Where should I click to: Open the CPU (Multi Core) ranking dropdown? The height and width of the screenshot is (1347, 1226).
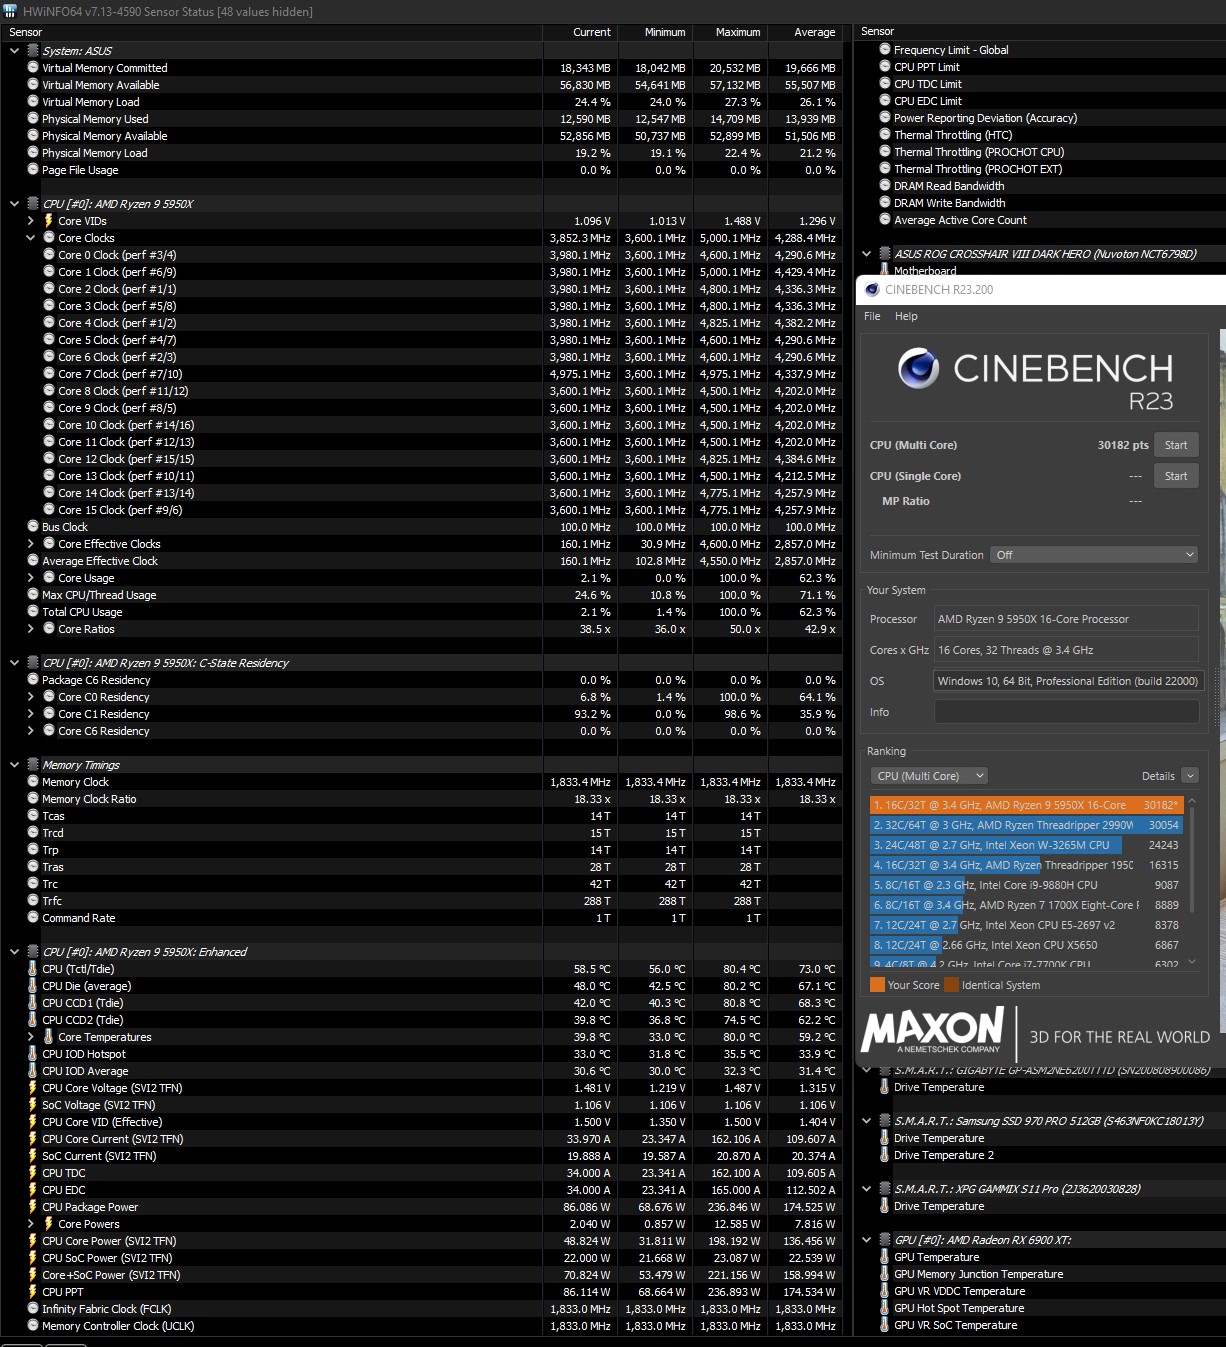pos(929,776)
